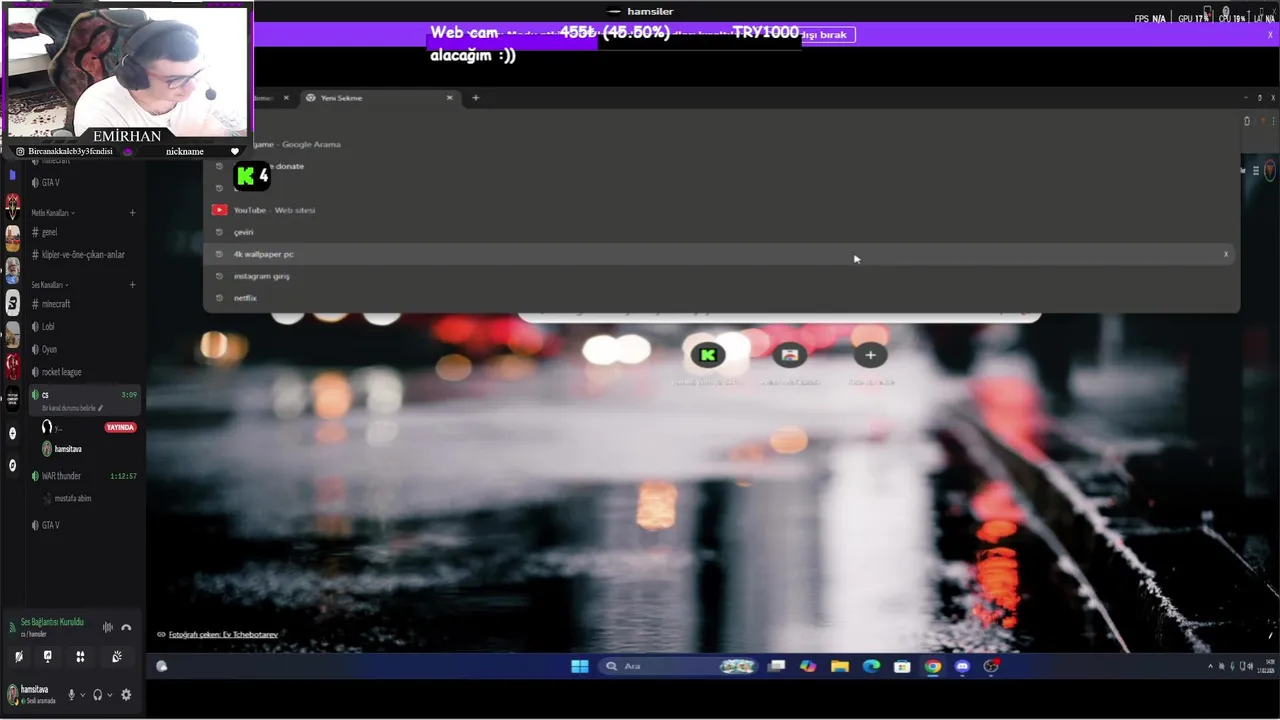
Task: Open the first red server icon in Discord
Action: (12, 207)
